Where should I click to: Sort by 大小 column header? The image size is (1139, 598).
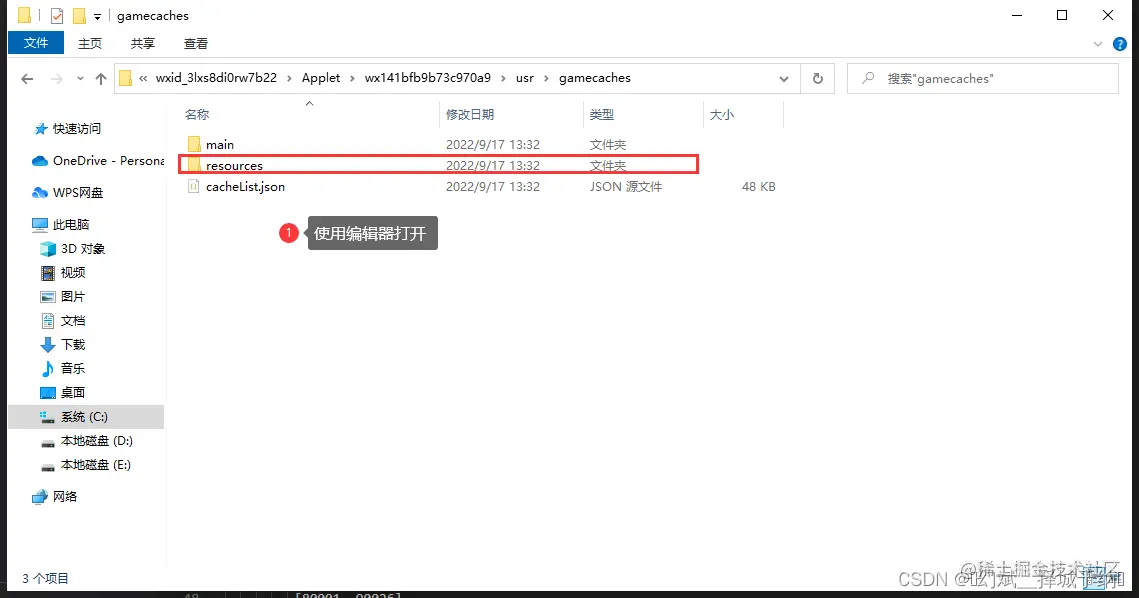pyautogui.click(x=721, y=114)
